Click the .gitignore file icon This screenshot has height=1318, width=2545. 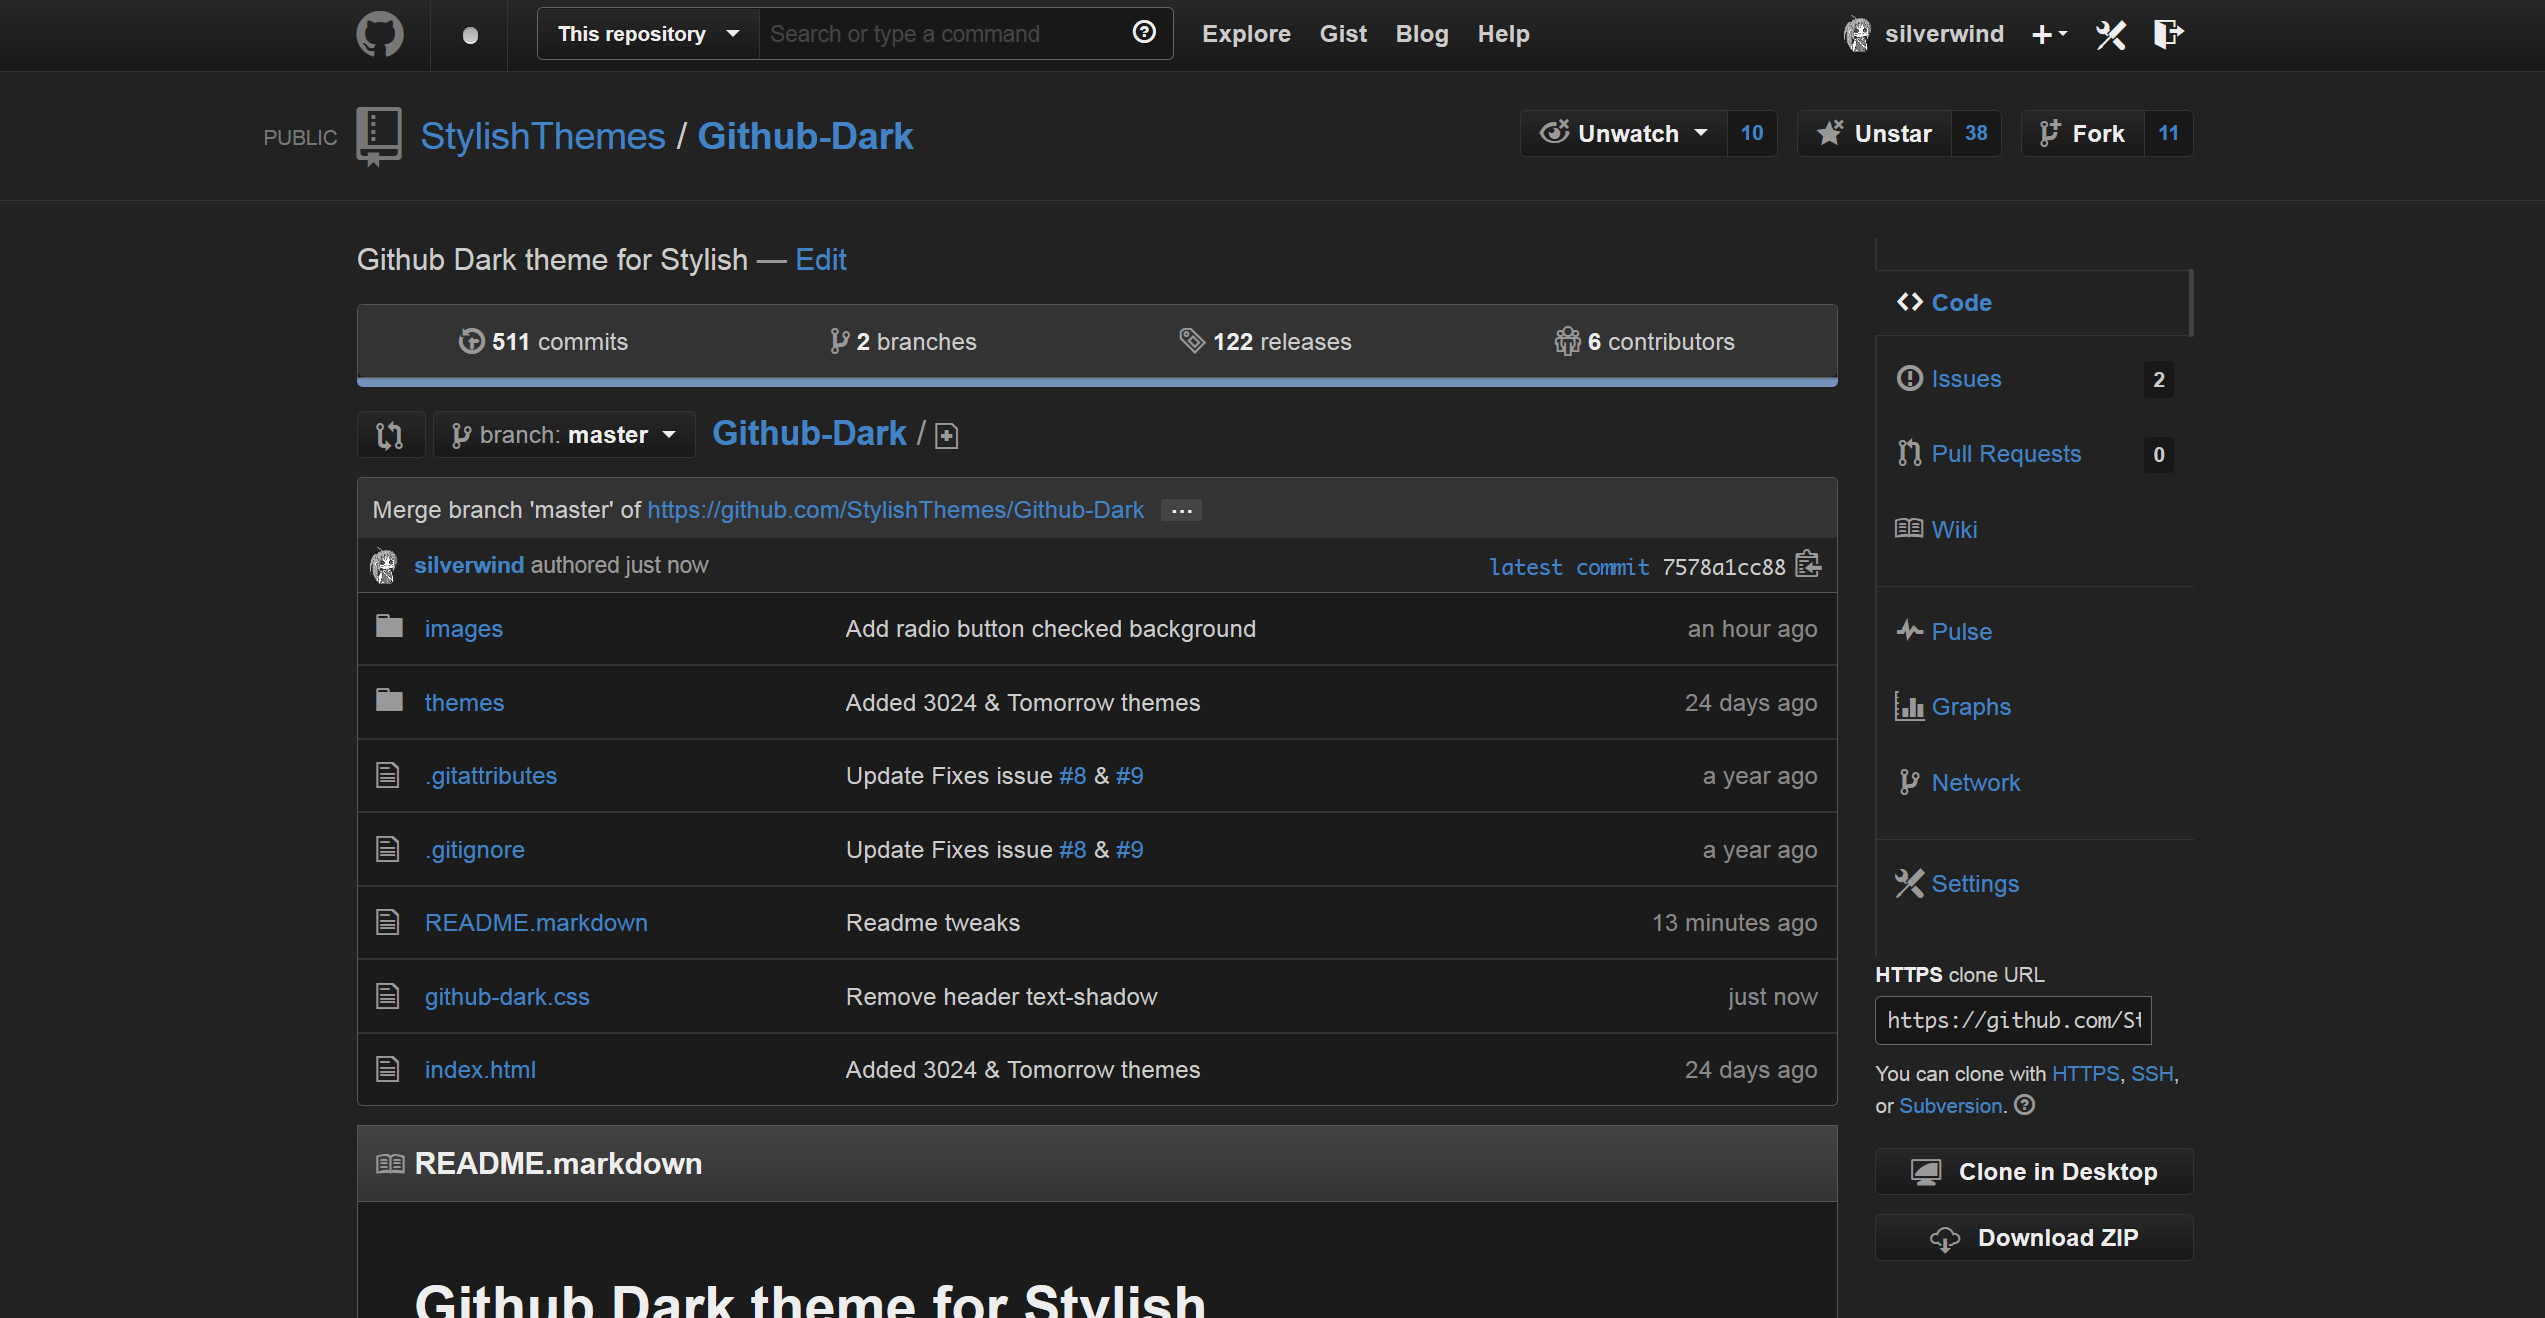pyautogui.click(x=387, y=849)
